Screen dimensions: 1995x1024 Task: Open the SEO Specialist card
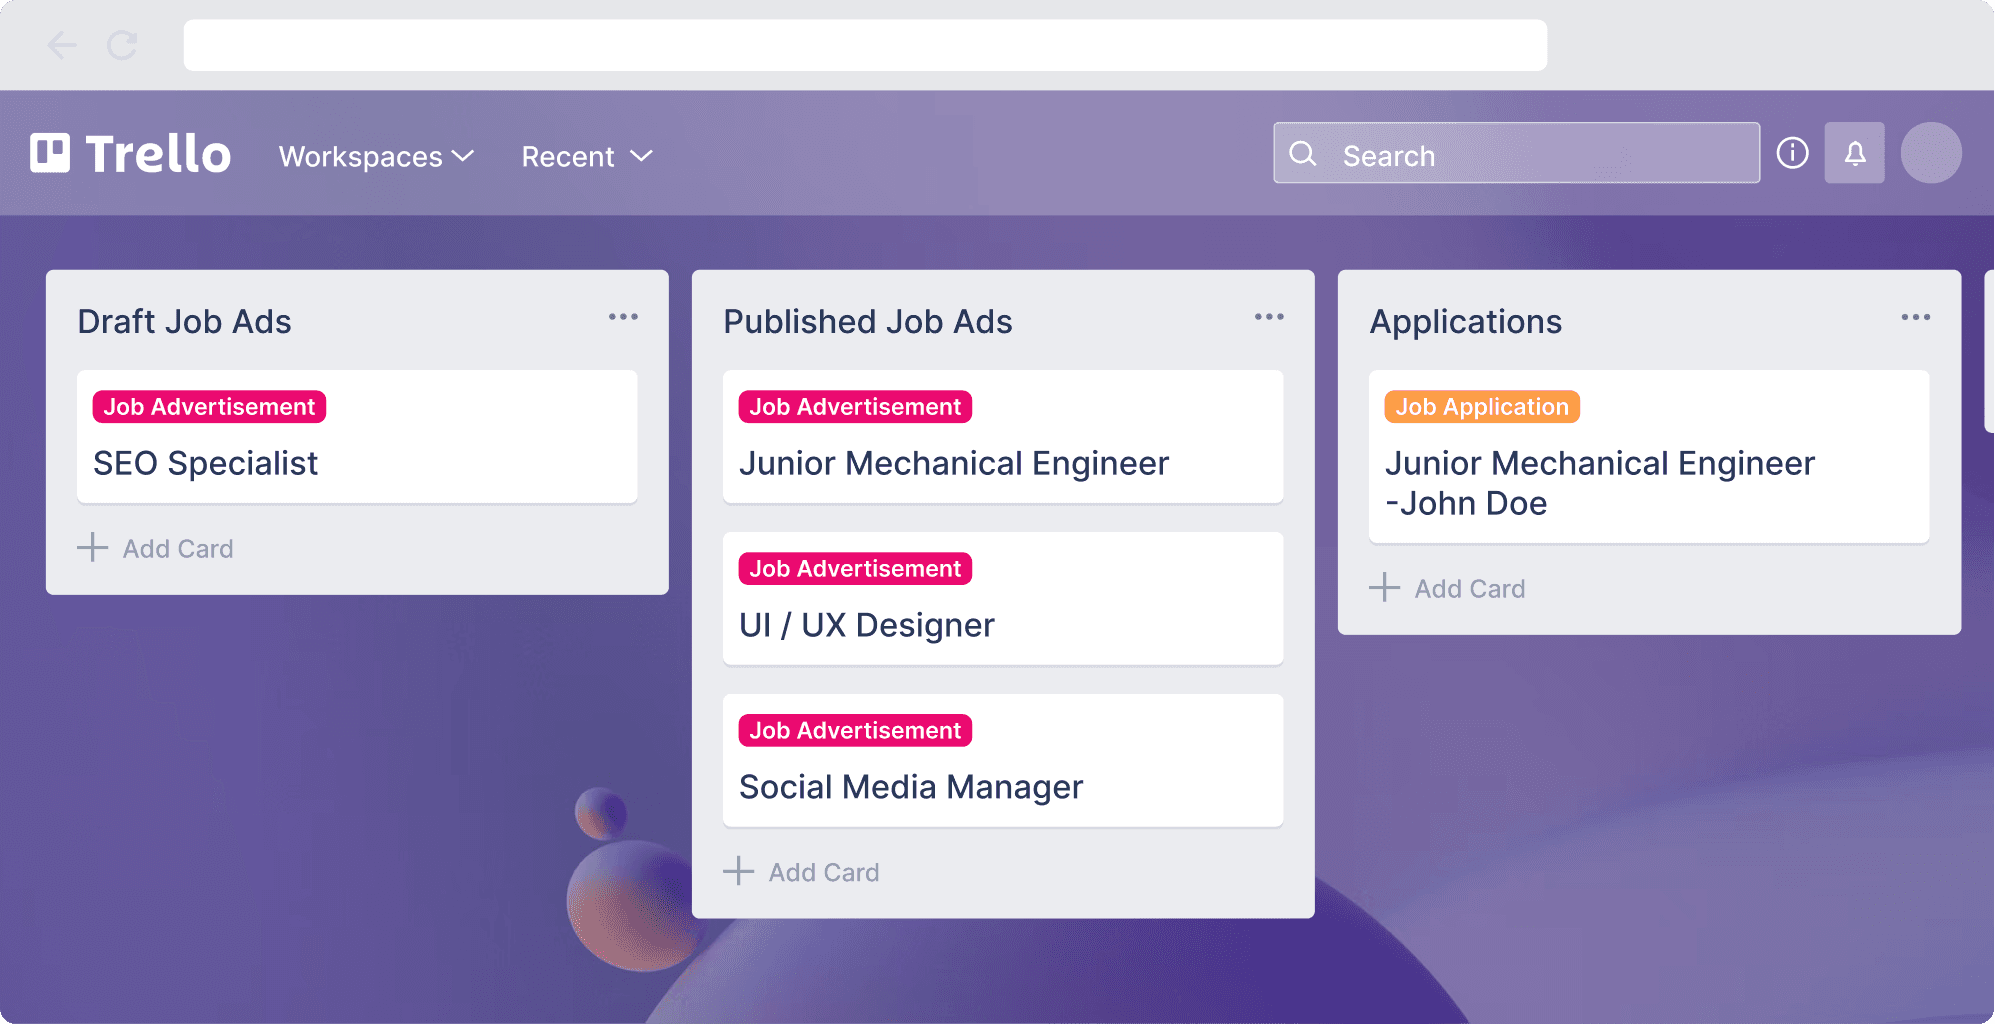[357, 437]
